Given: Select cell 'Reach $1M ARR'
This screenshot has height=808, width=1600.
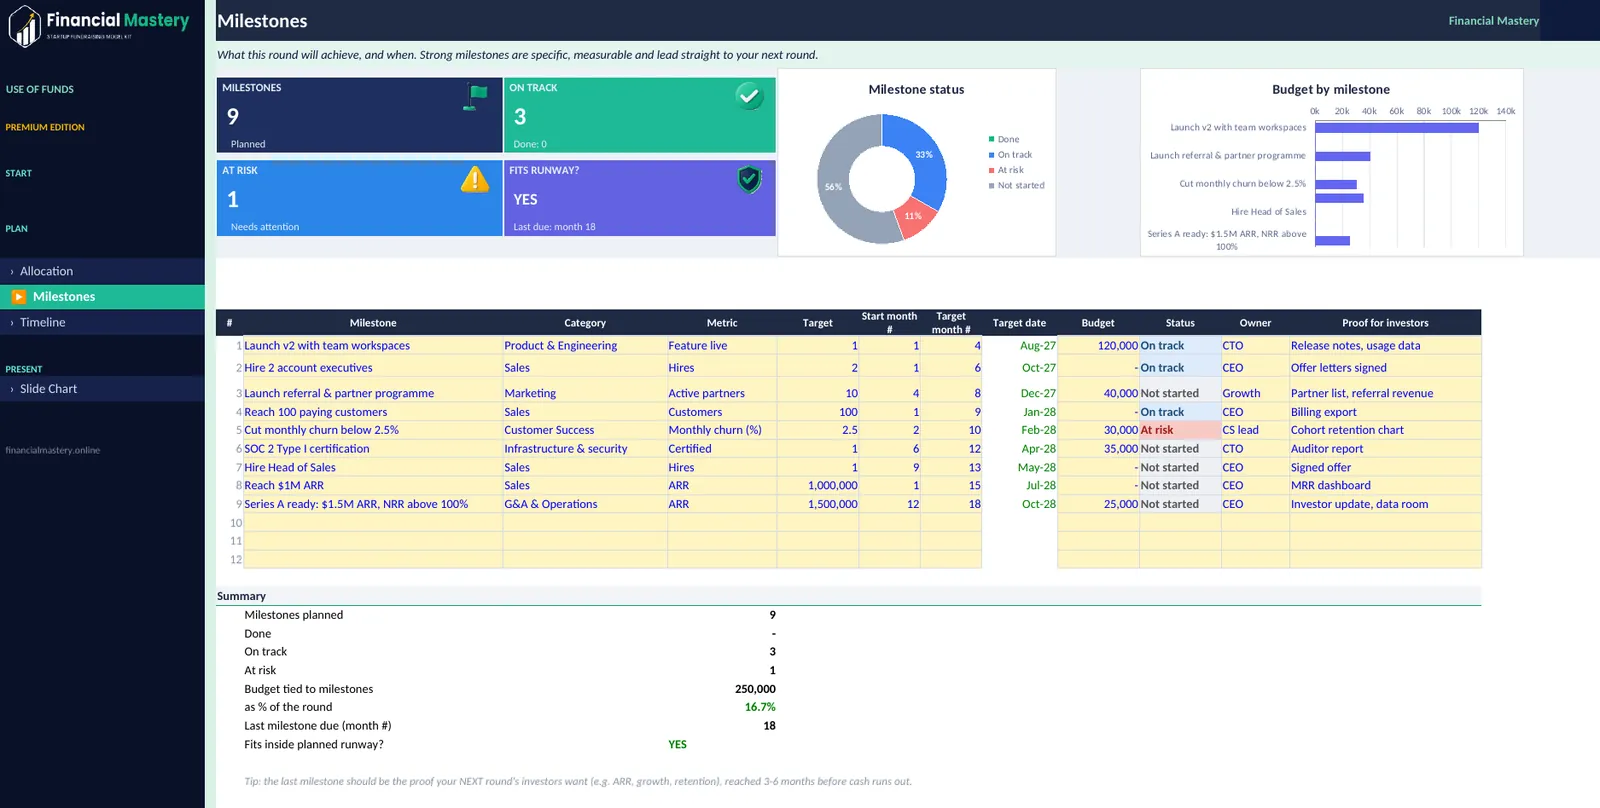Looking at the screenshot, I should pyautogui.click(x=373, y=486).
